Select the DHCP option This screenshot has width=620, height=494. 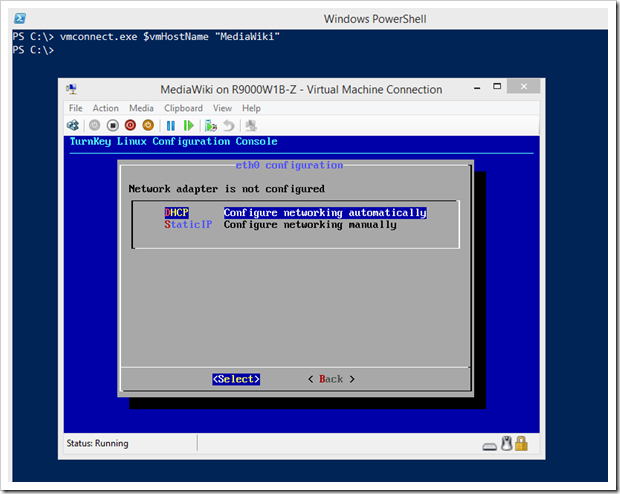click(176, 213)
